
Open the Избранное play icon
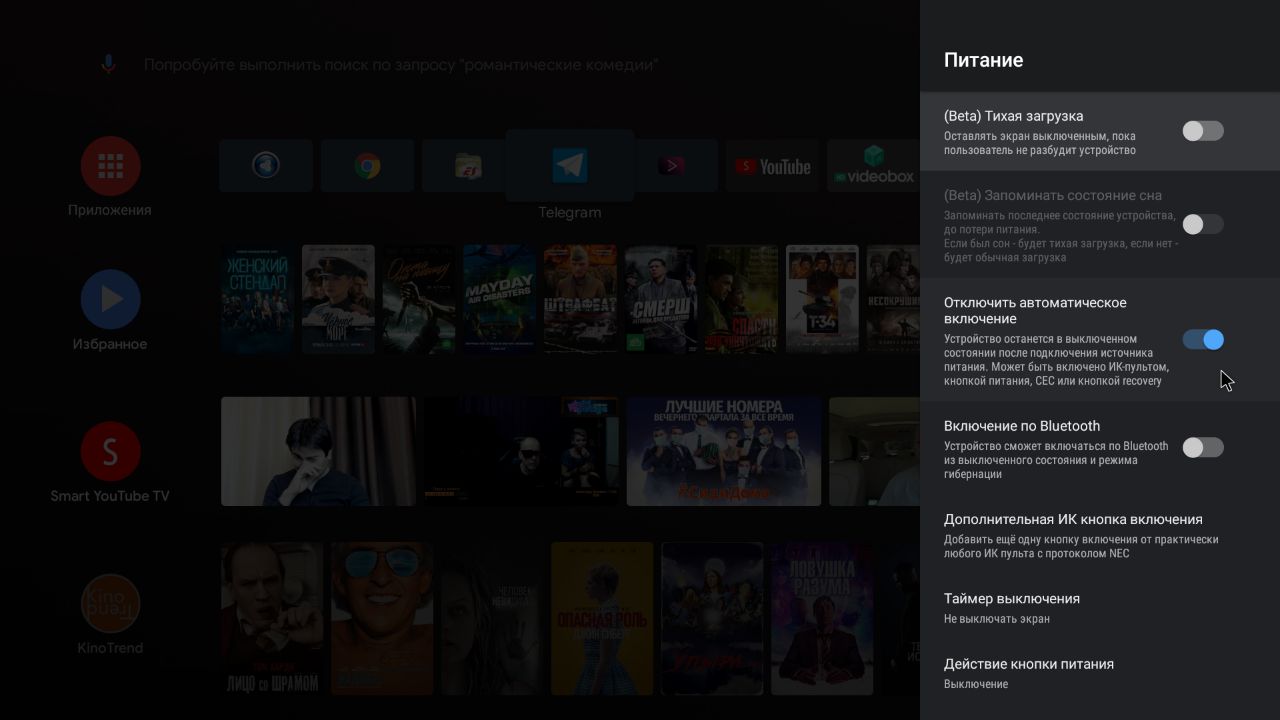coord(110,299)
